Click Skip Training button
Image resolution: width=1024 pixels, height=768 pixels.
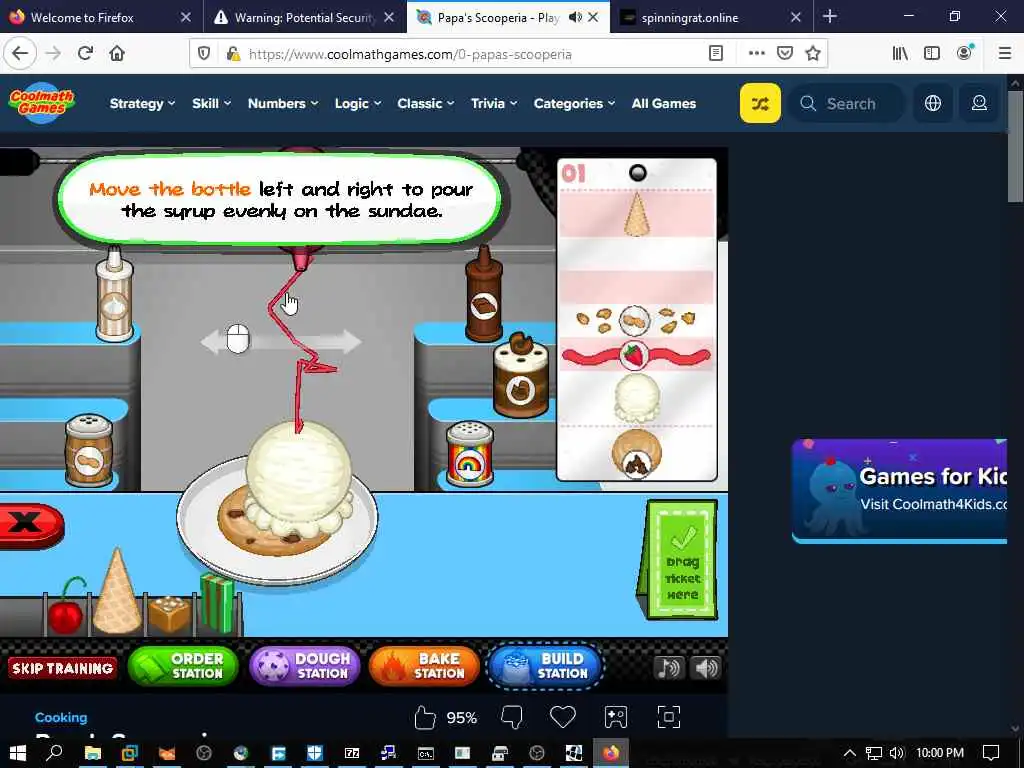tap(63, 668)
